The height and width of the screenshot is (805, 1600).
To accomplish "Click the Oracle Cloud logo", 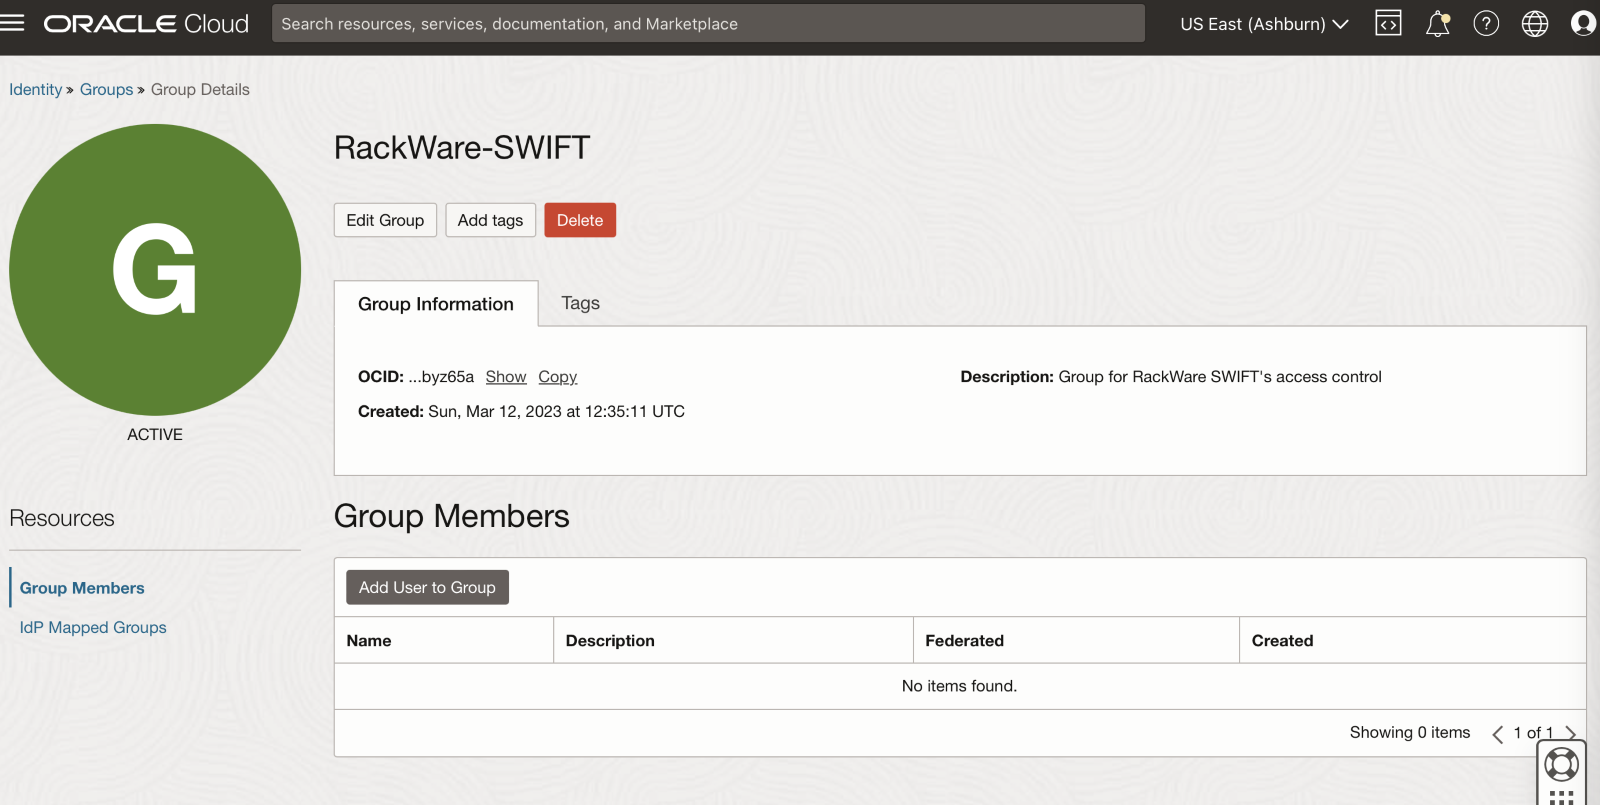I will click(x=146, y=23).
